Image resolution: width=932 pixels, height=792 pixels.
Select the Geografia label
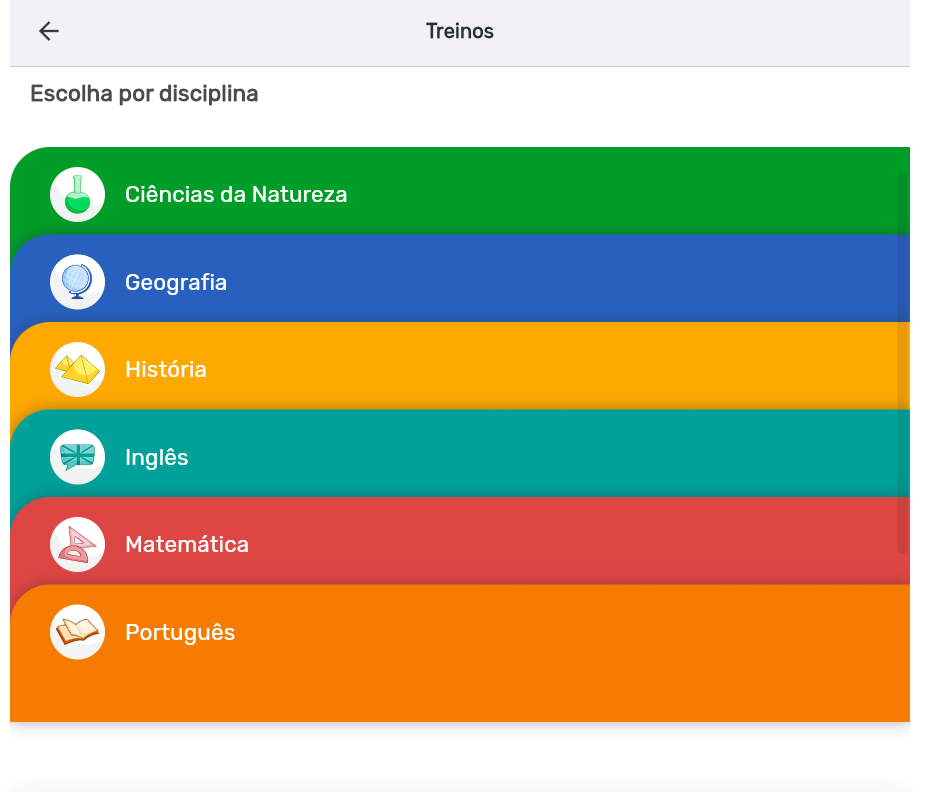pos(176,282)
